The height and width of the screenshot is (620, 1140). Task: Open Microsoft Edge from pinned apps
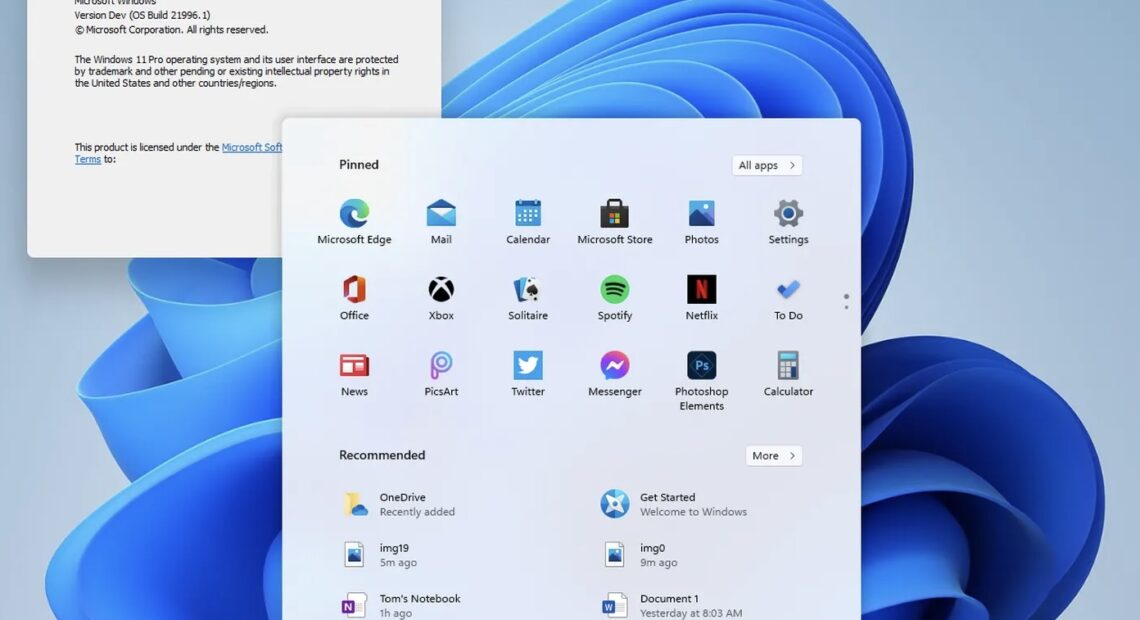point(354,218)
